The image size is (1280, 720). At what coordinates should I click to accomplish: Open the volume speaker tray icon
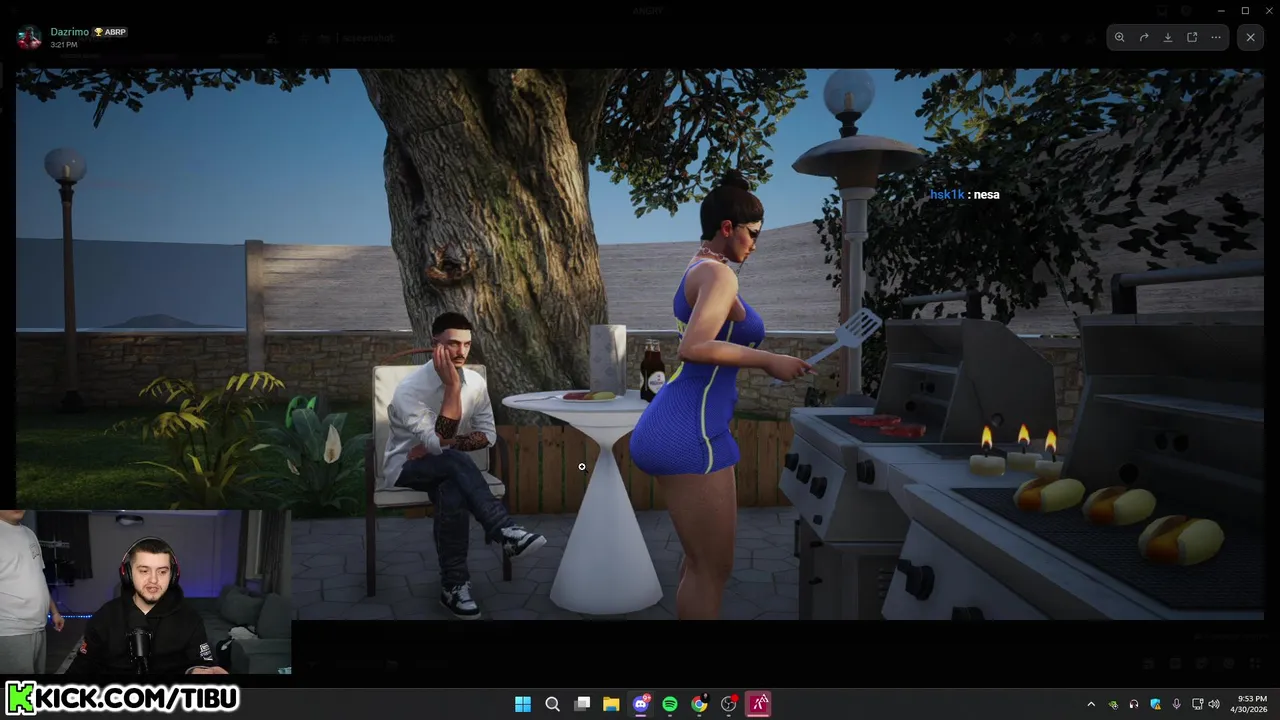pyautogui.click(x=1215, y=704)
